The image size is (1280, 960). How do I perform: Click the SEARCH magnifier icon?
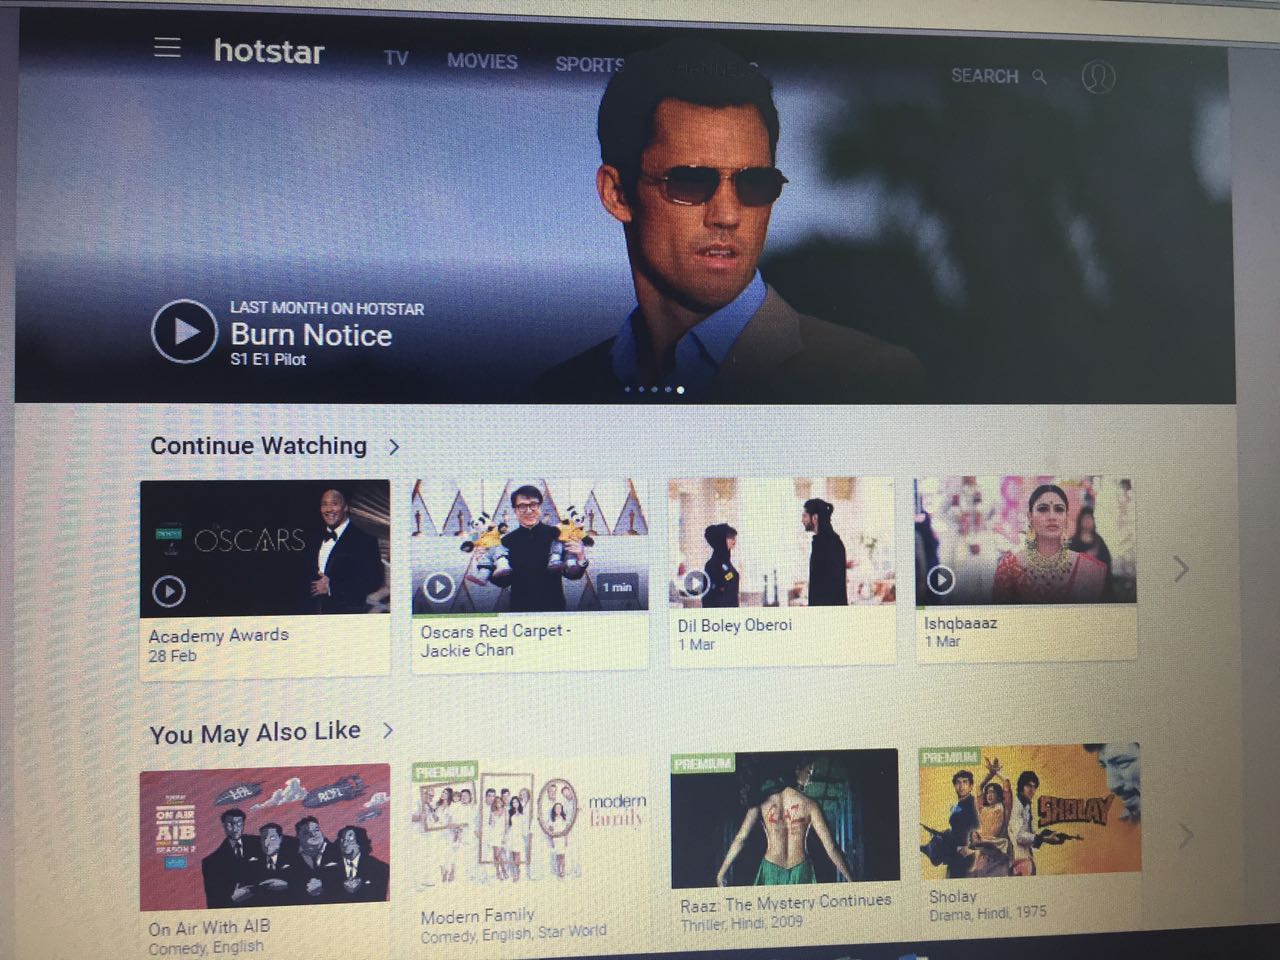coord(1039,76)
